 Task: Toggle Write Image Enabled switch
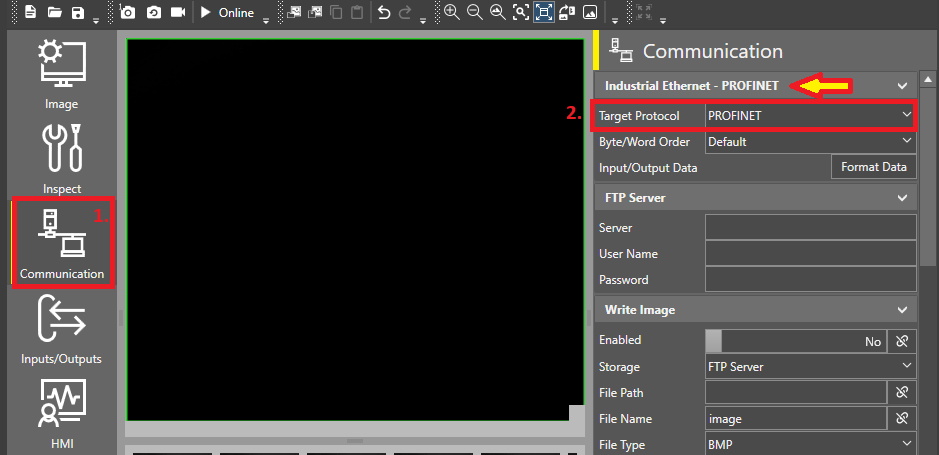795,341
